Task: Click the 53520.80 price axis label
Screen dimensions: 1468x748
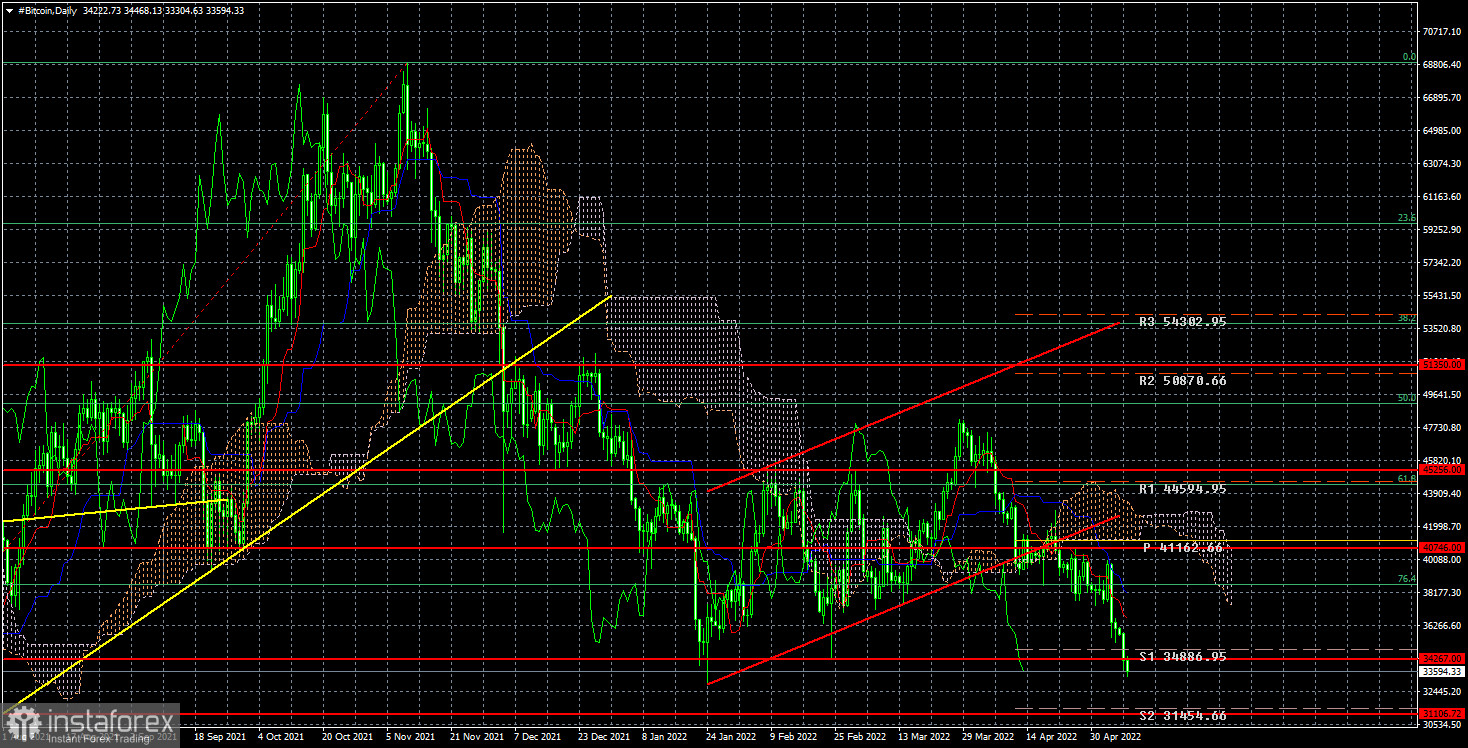Action: (1444, 329)
